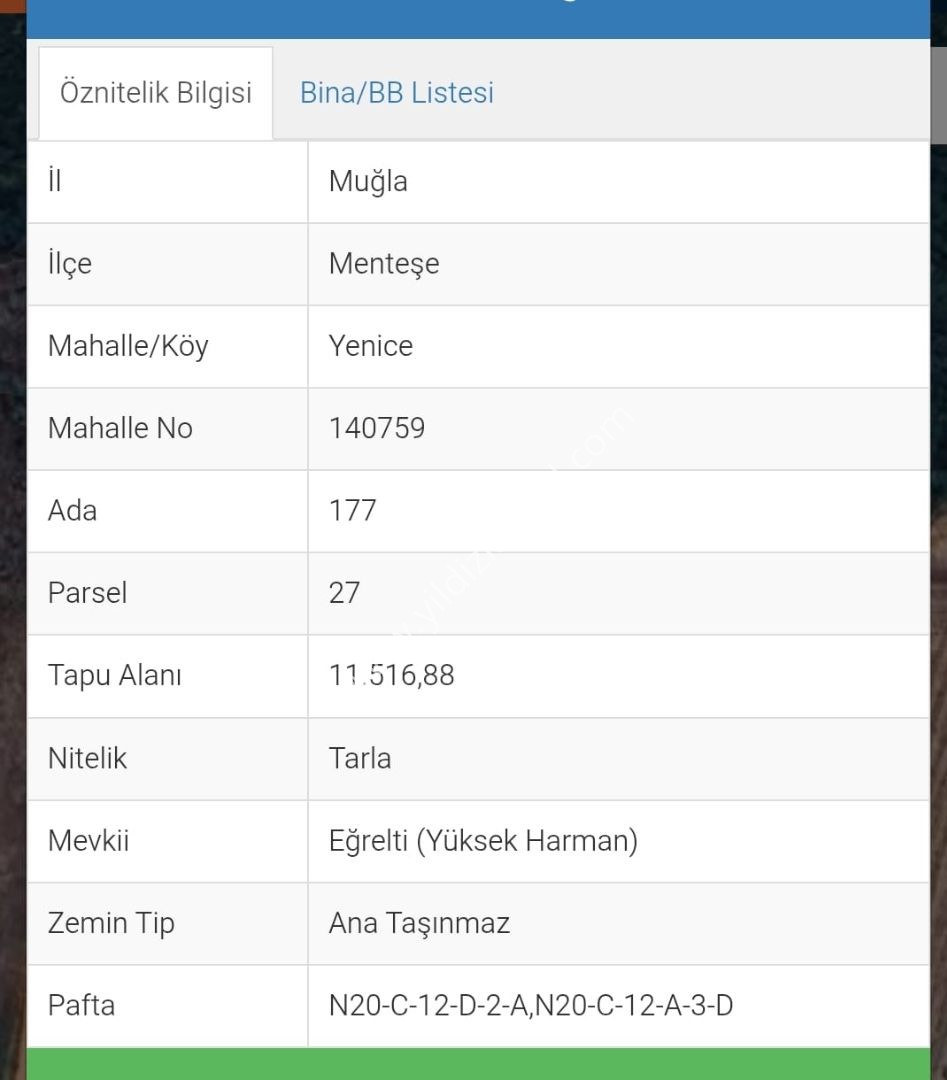Viewport: 947px width, 1080px height.
Task: Click the Mahalle/Köy row label
Action: tap(128, 346)
